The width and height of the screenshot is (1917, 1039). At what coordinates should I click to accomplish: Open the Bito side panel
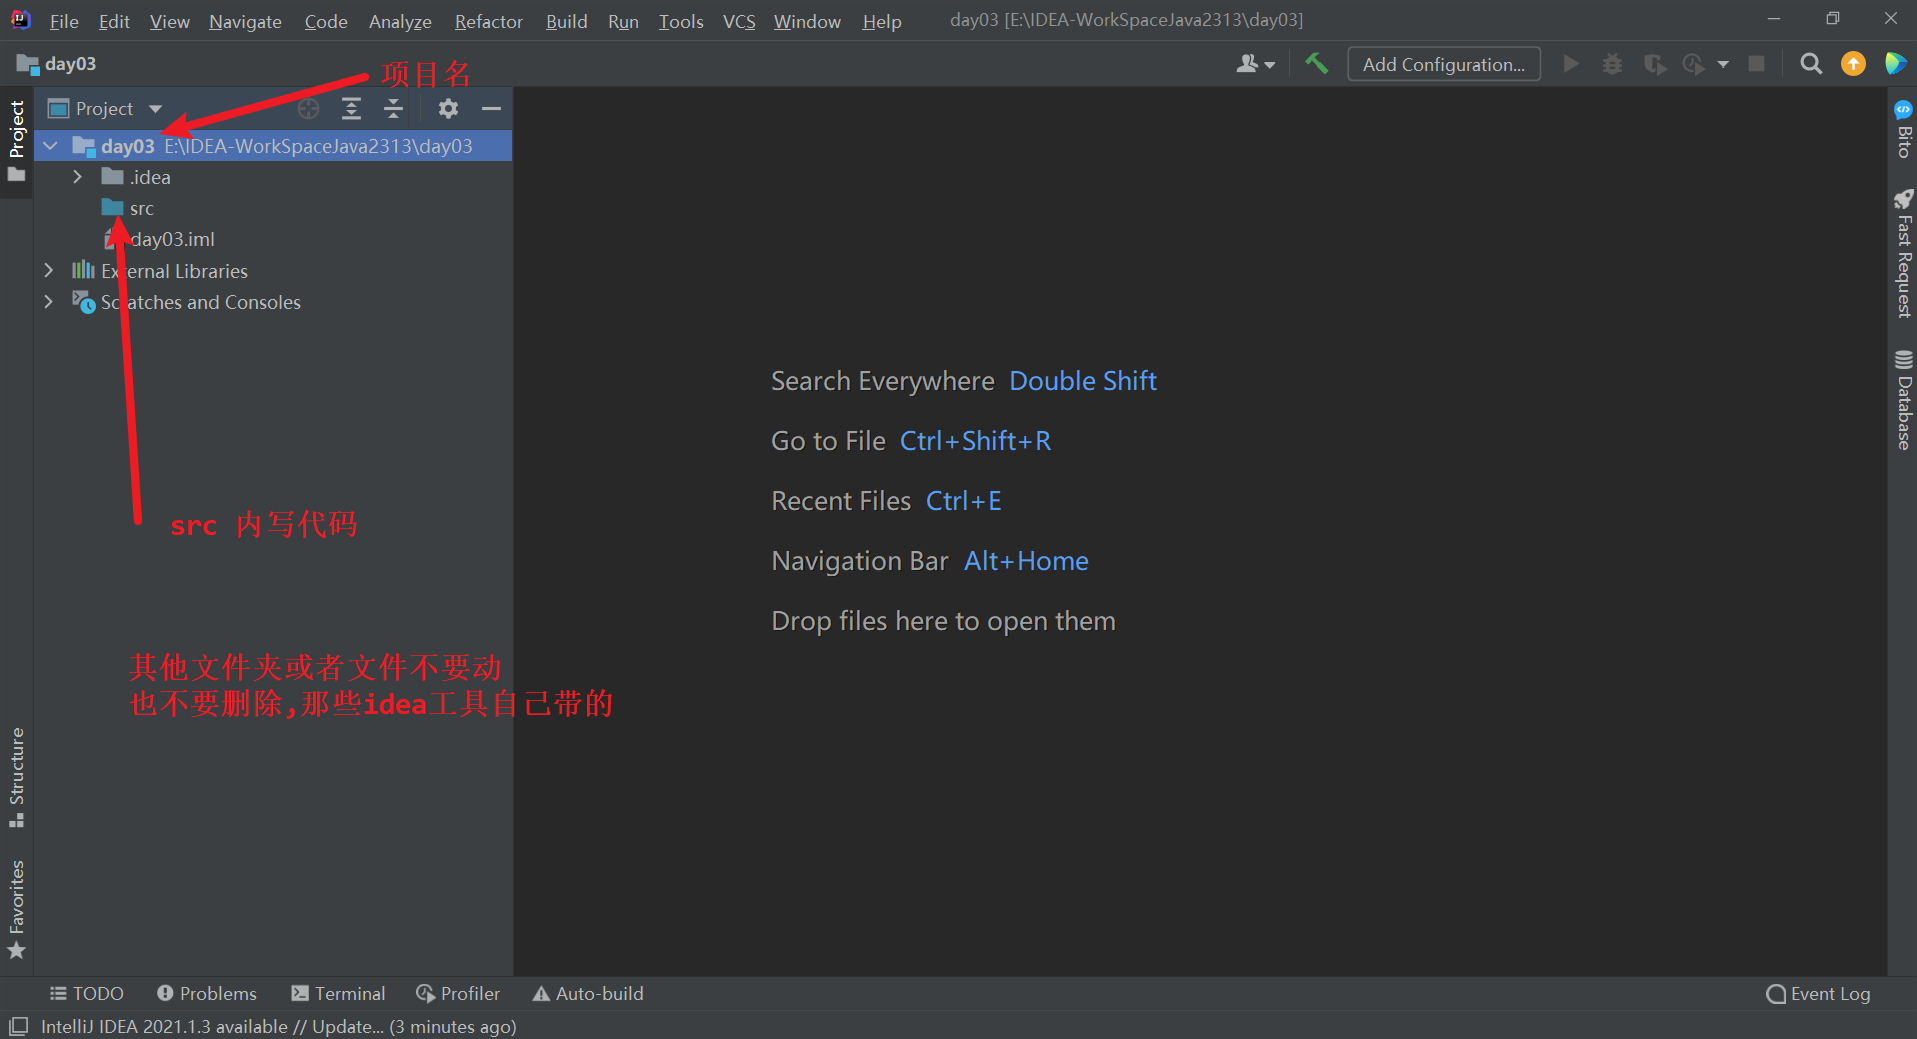point(1903,129)
